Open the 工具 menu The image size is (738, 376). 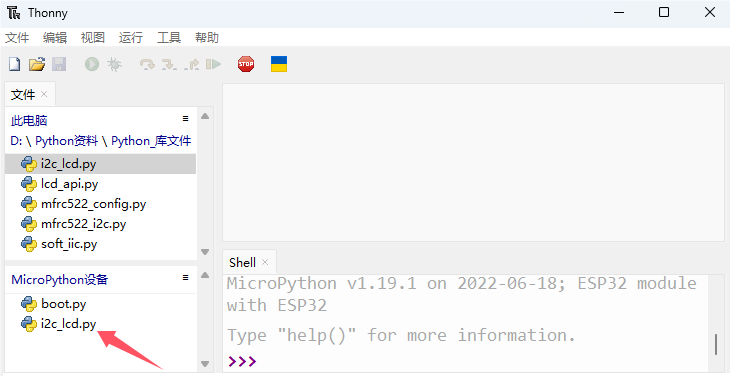(168, 38)
